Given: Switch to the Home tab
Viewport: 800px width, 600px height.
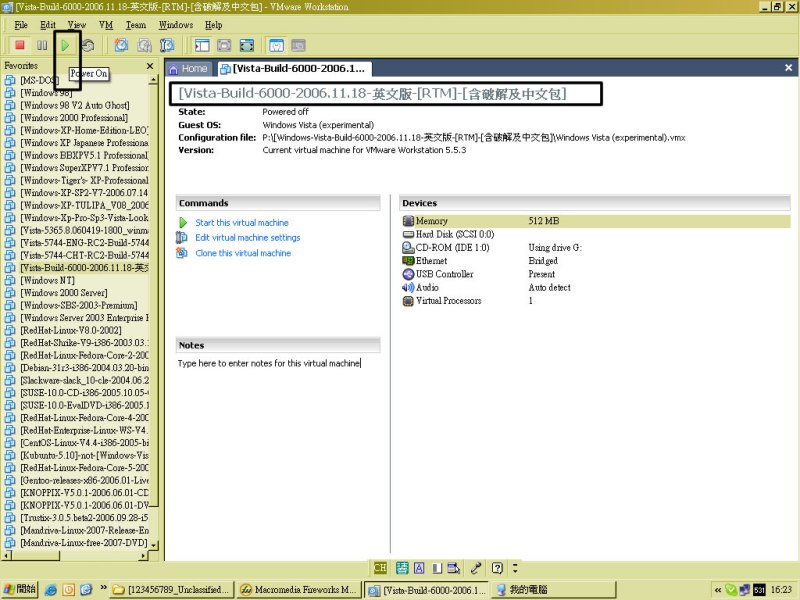Looking at the screenshot, I should pyautogui.click(x=188, y=68).
